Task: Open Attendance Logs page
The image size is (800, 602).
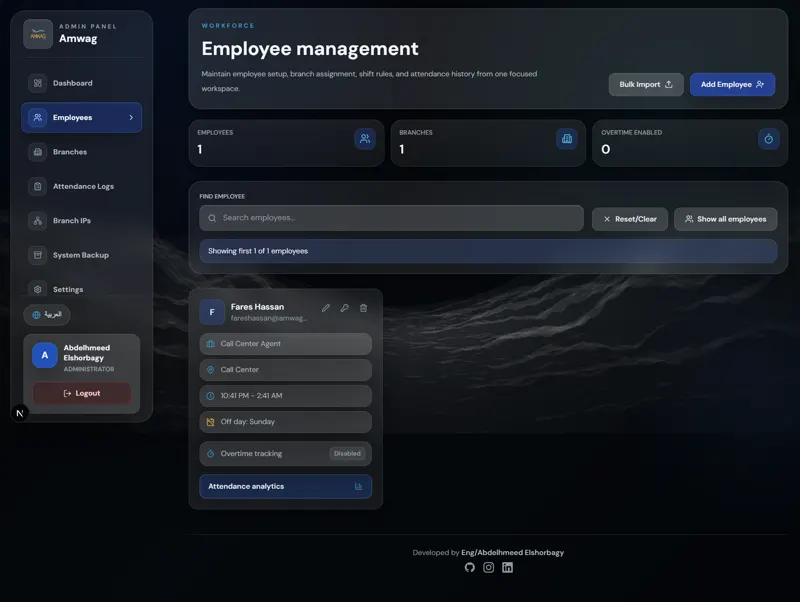Action: (81, 186)
